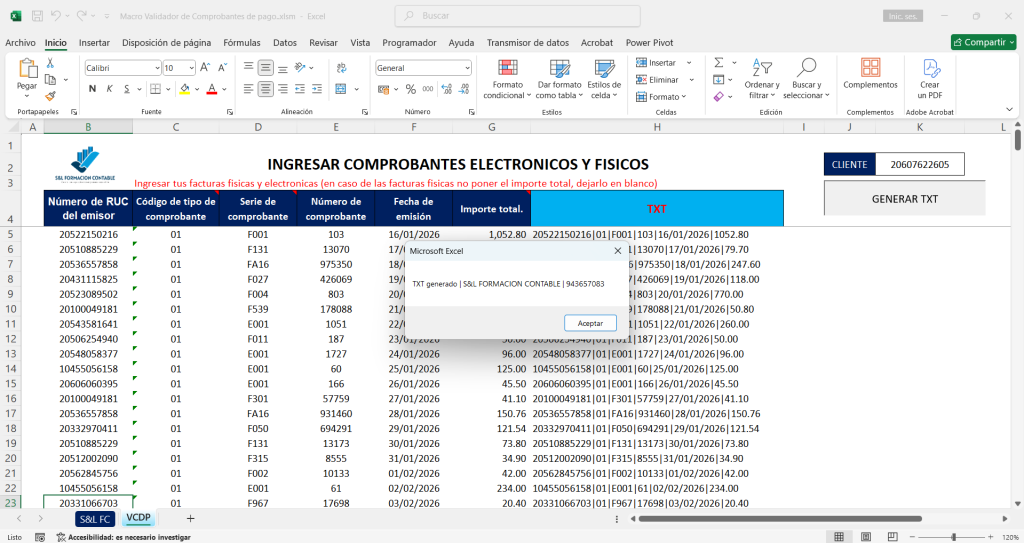Switch to the S&L FC sheet tab

pyautogui.click(x=95, y=519)
